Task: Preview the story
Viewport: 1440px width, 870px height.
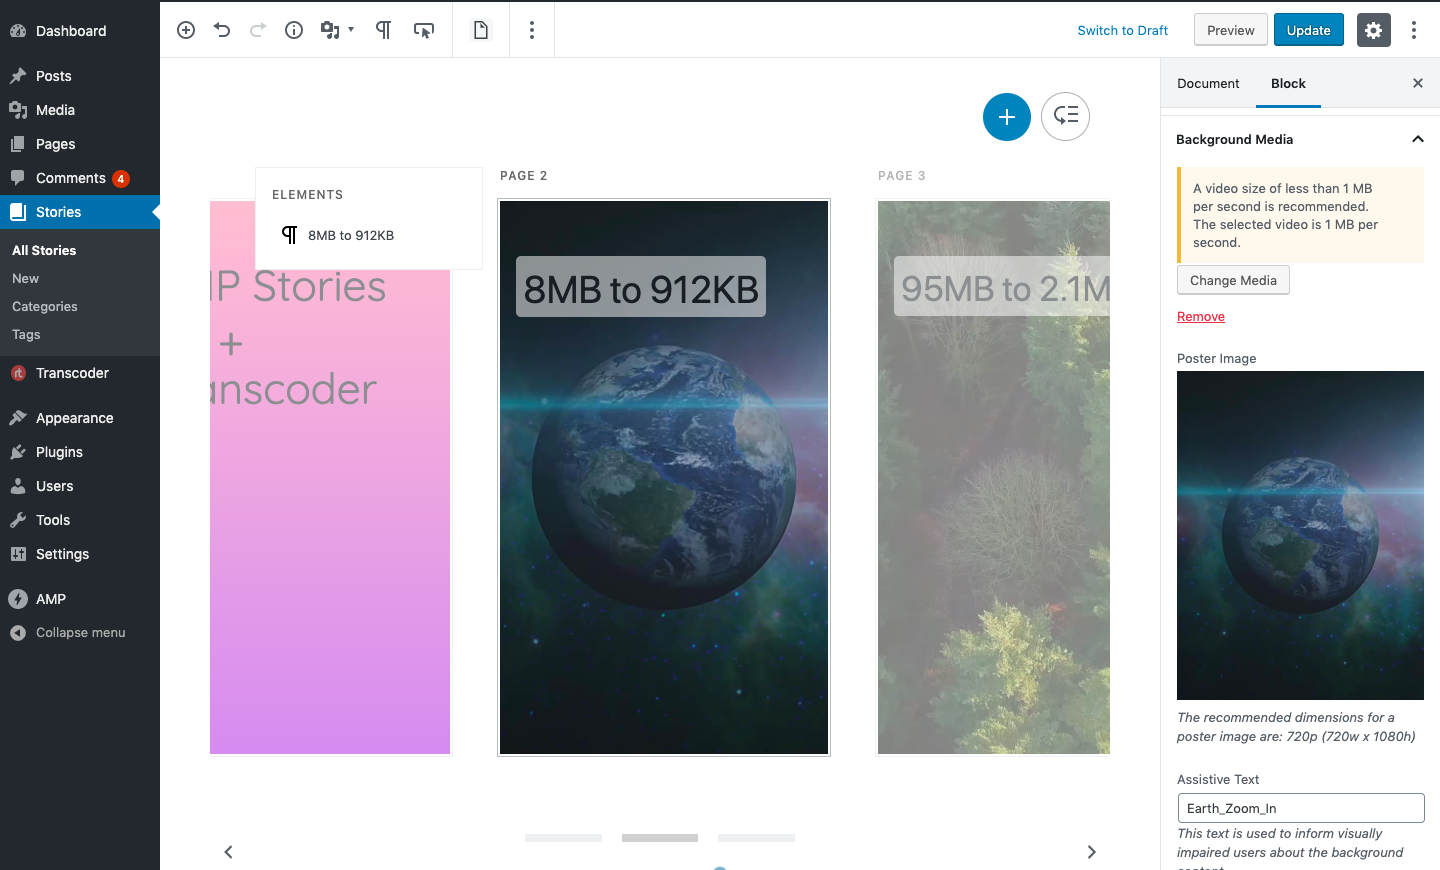Action: [1230, 30]
